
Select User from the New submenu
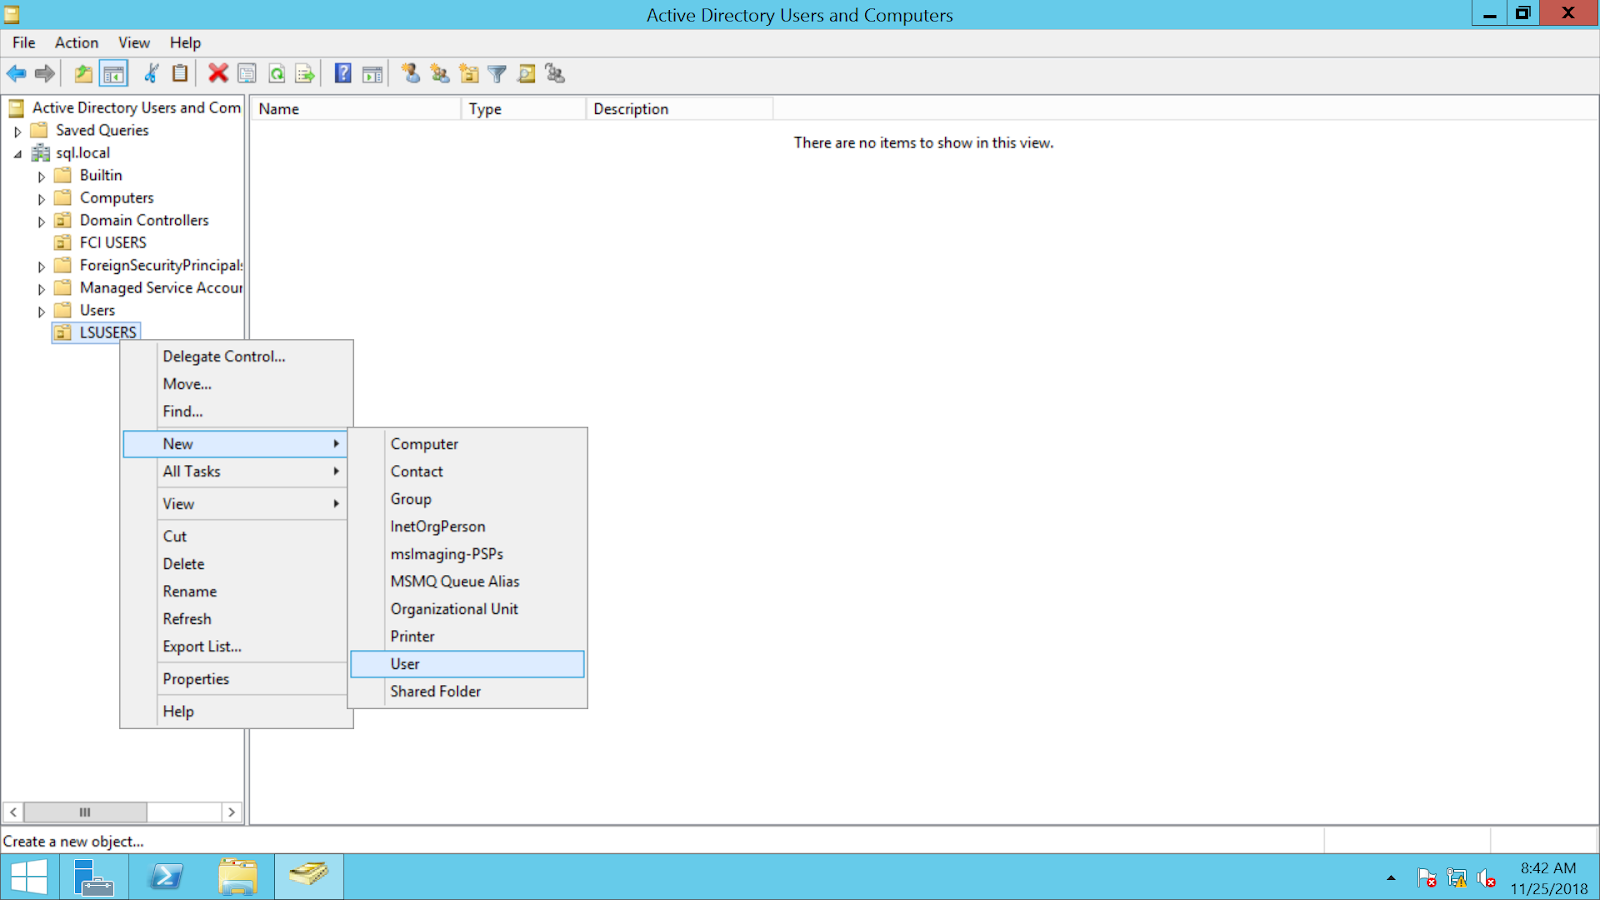tap(404, 663)
